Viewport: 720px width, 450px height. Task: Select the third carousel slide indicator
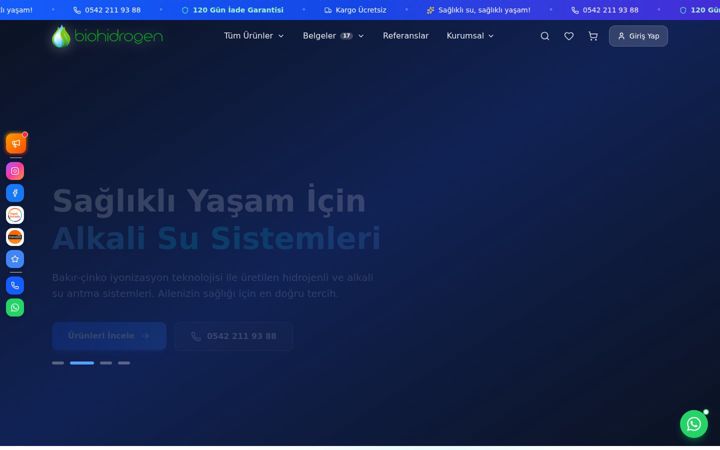[x=106, y=363]
